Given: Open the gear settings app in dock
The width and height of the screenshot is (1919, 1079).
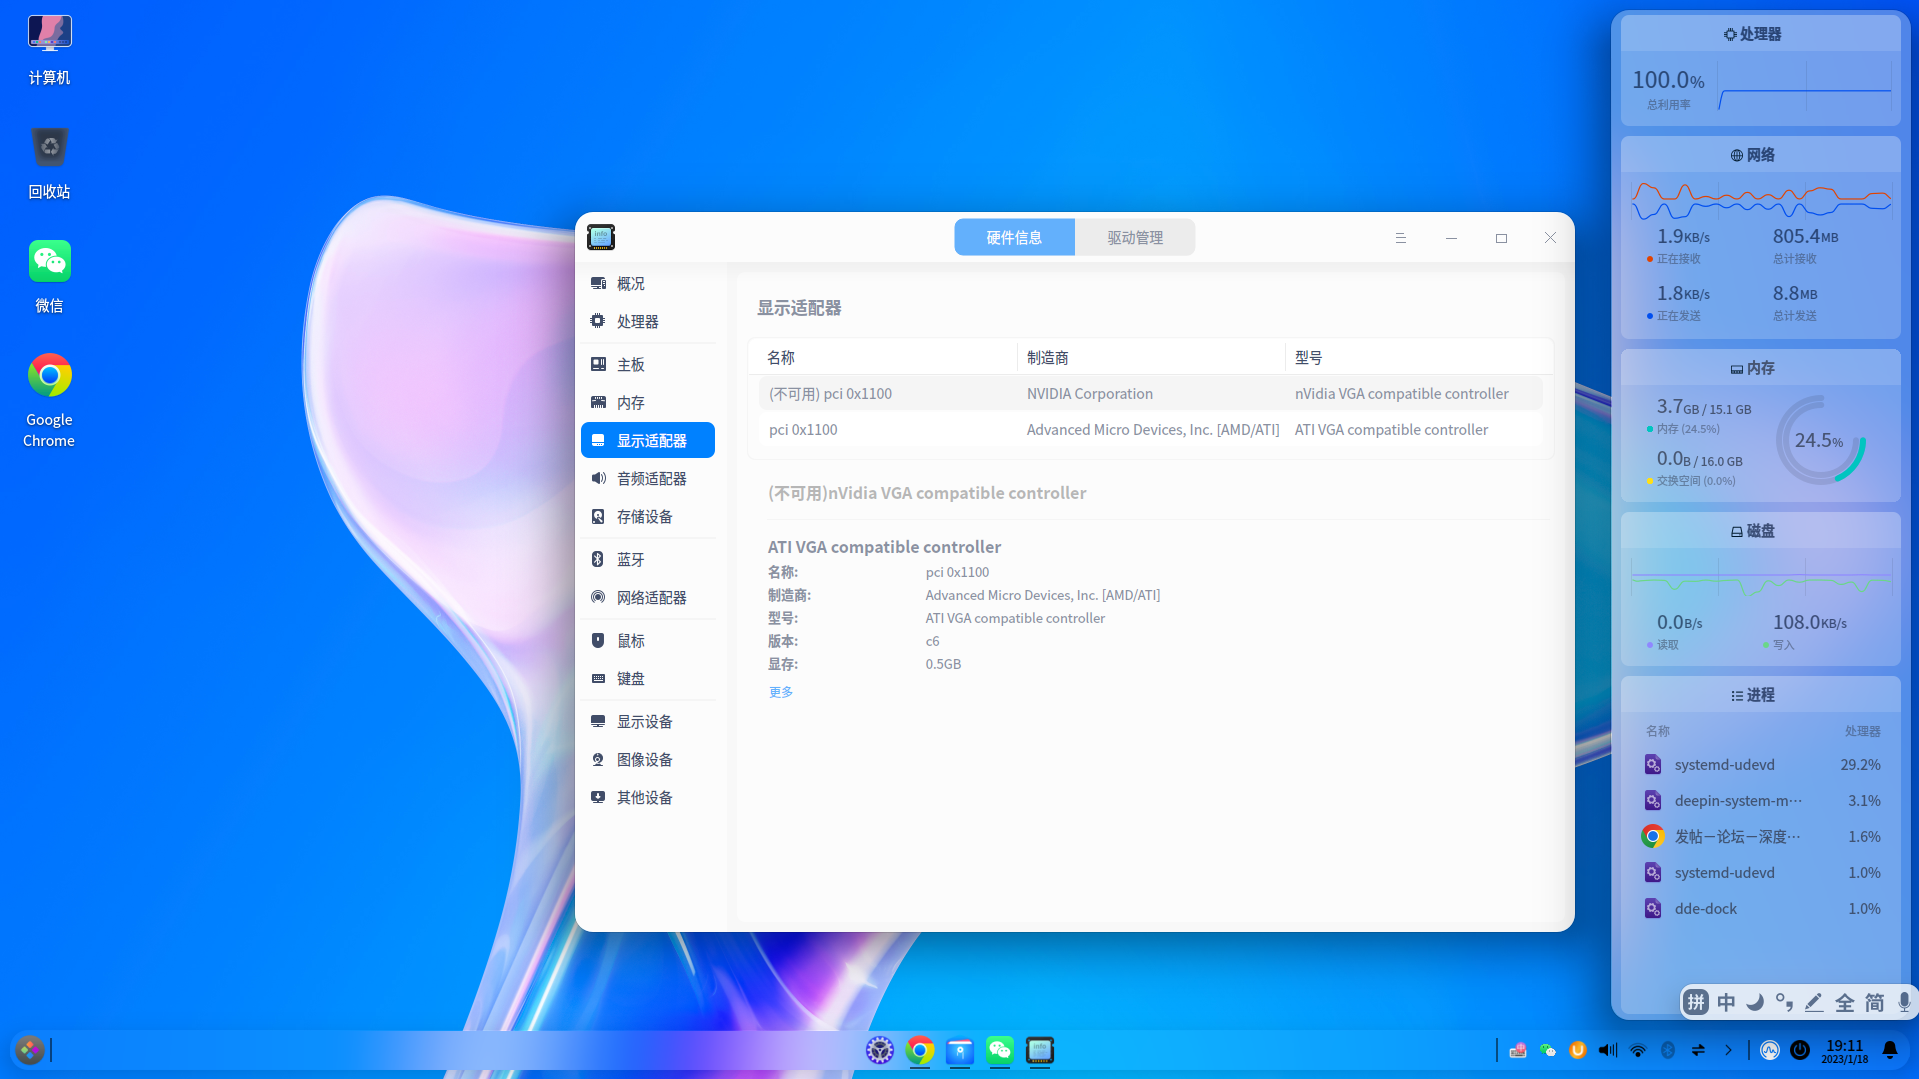Looking at the screenshot, I should pos(880,1050).
